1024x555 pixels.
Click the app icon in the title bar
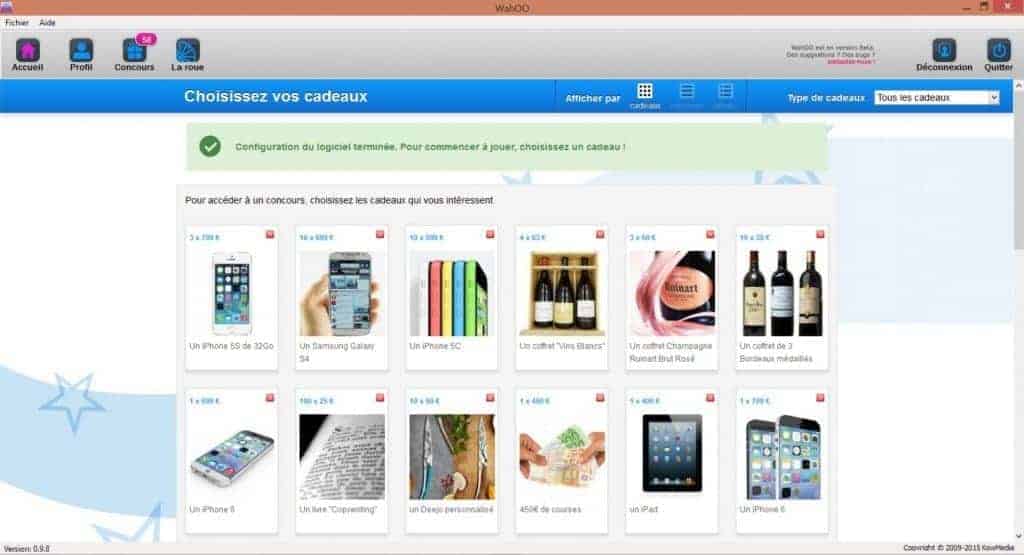7,7
